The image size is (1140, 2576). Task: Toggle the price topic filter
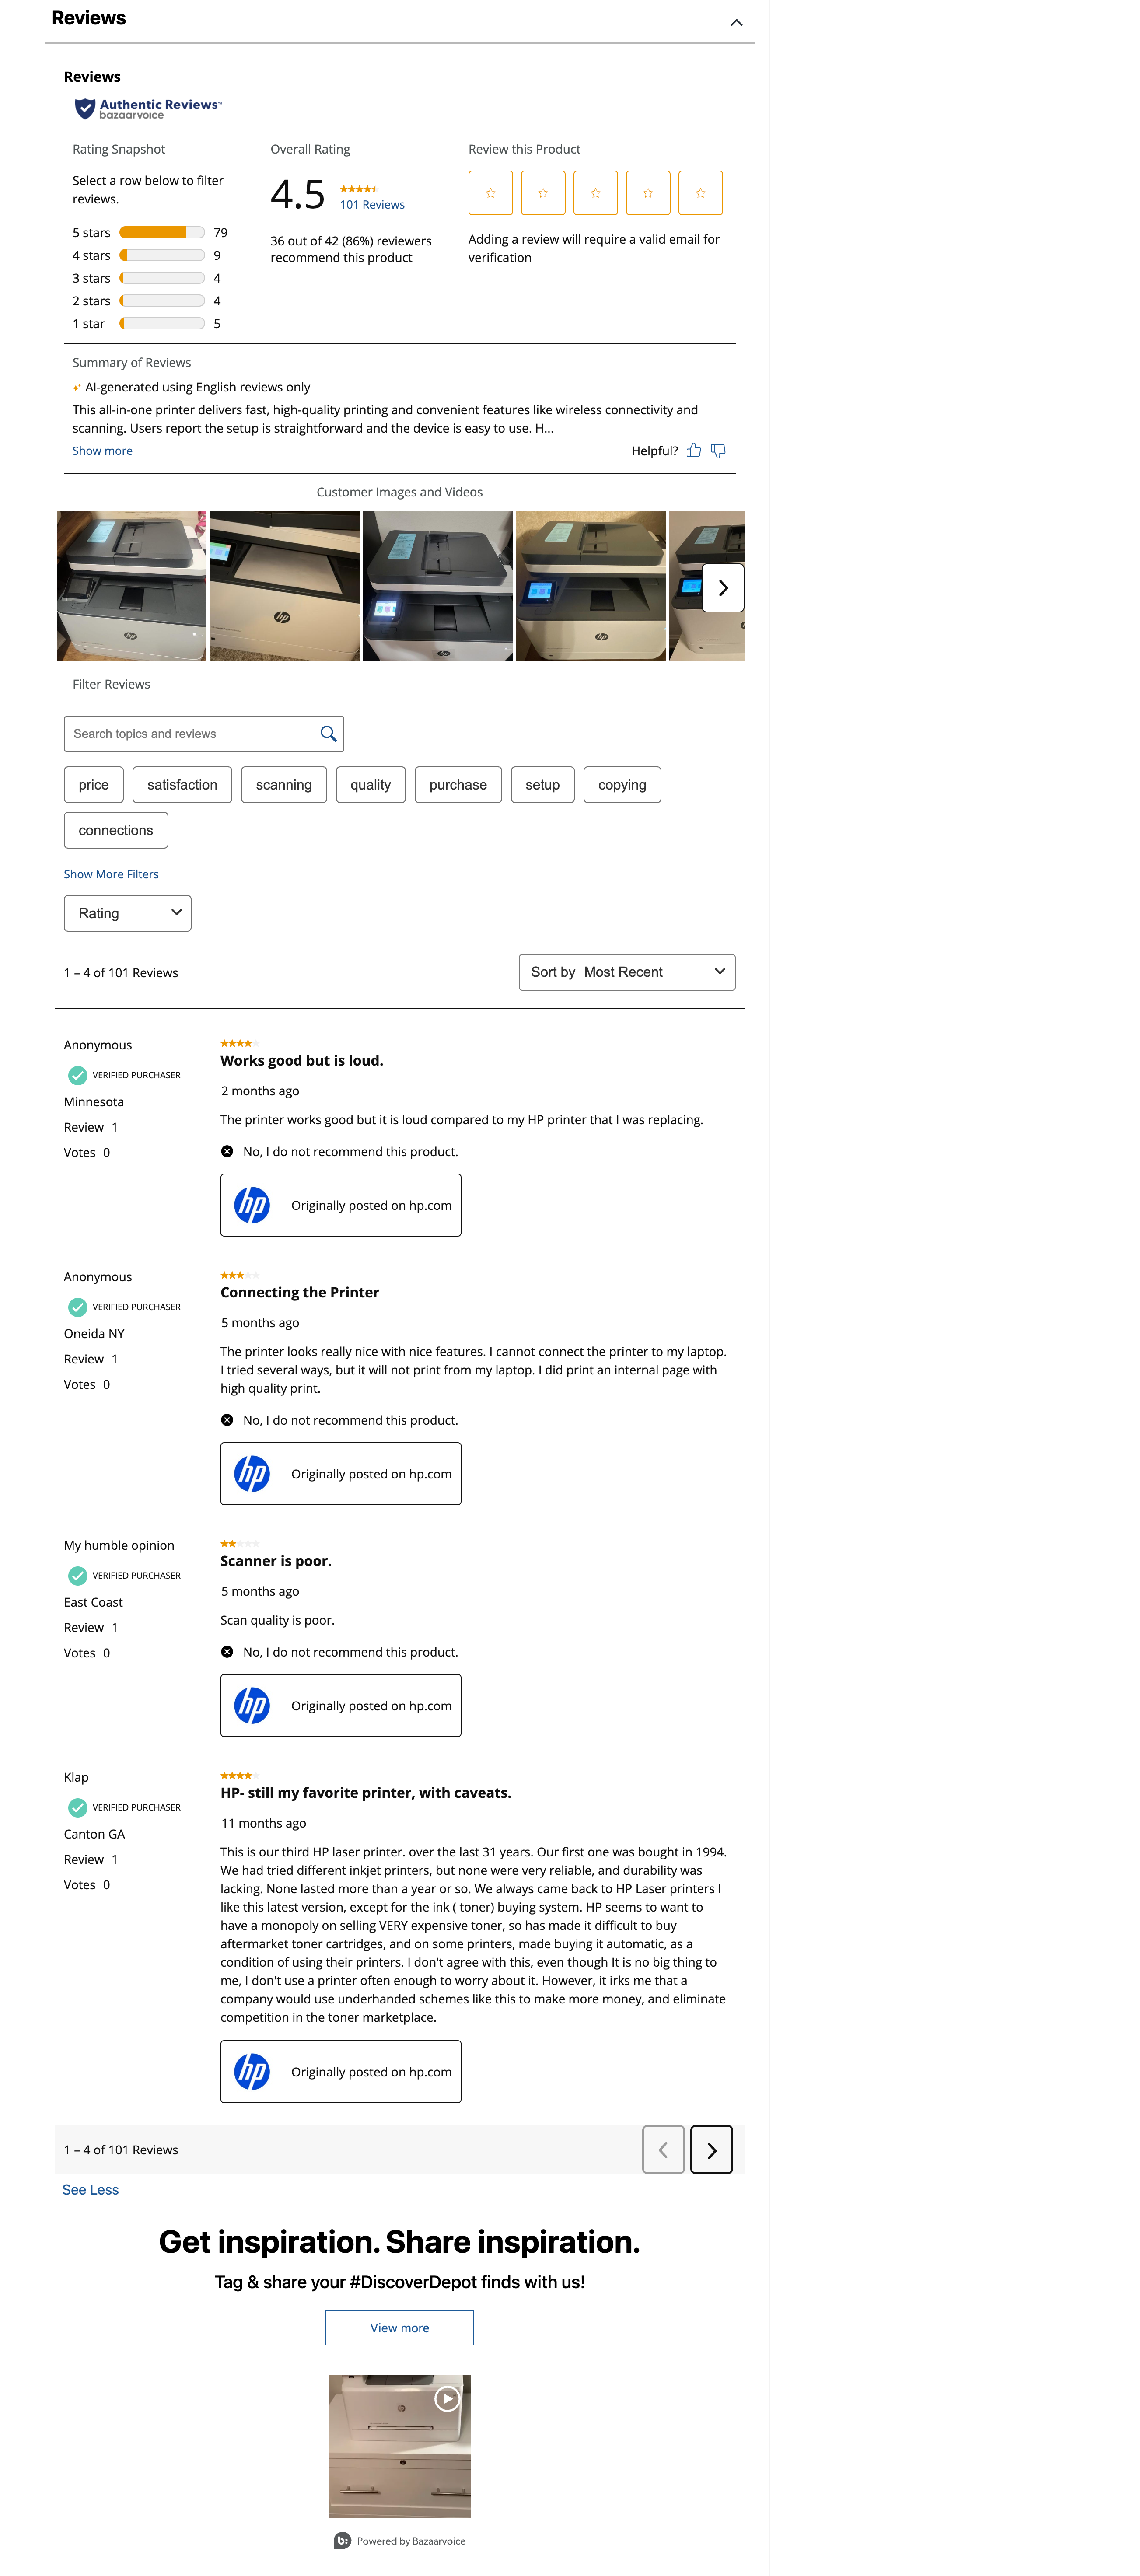pyautogui.click(x=94, y=785)
